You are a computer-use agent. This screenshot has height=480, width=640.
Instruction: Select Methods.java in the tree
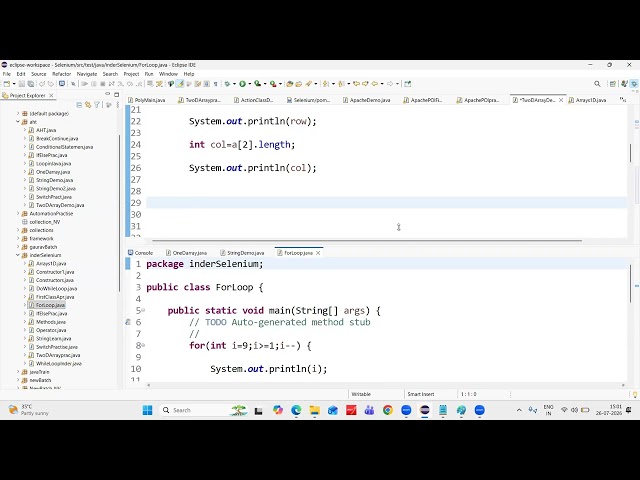click(51, 322)
